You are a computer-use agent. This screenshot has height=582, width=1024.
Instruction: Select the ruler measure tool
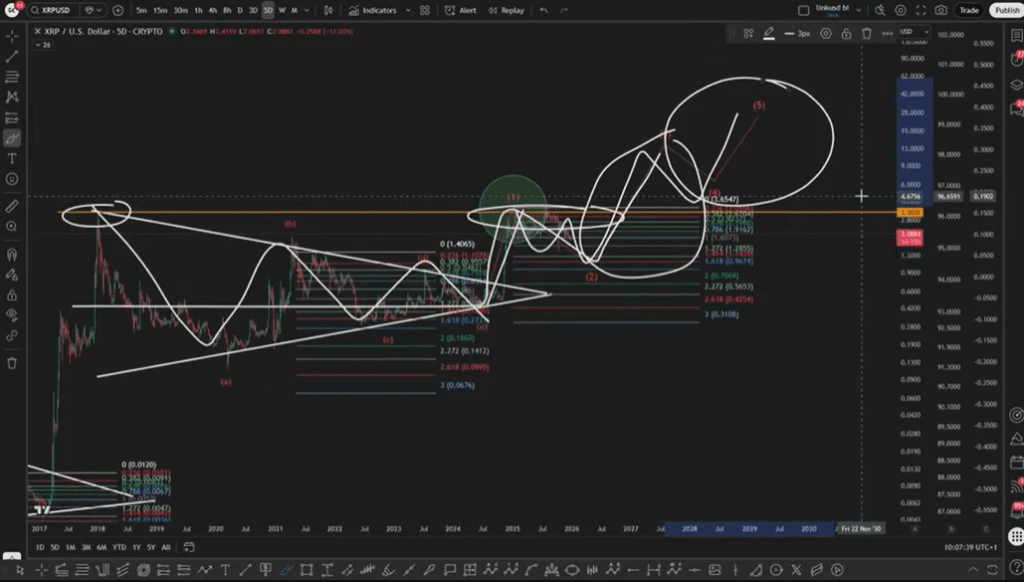coord(12,206)
